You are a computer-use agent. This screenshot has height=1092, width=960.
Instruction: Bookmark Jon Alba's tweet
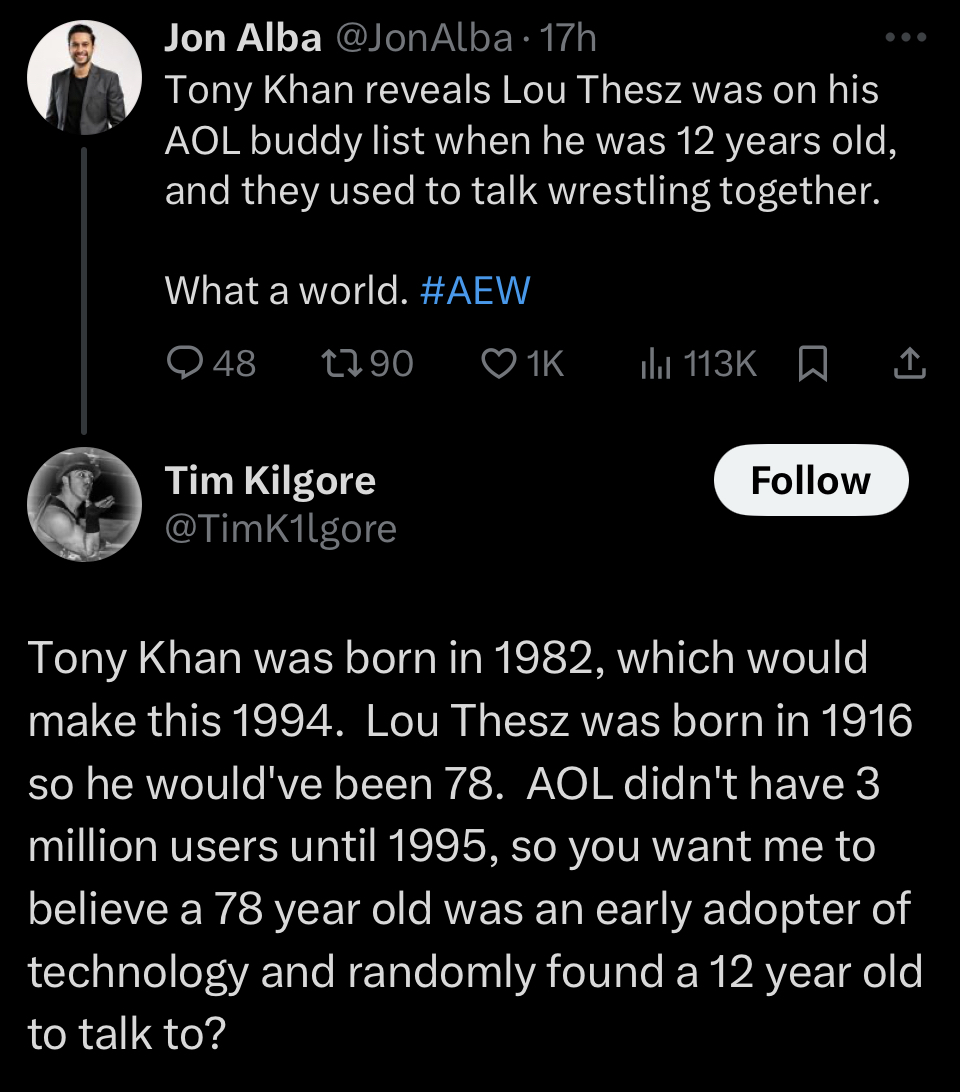pyautogui.click(x=812, y=365)
